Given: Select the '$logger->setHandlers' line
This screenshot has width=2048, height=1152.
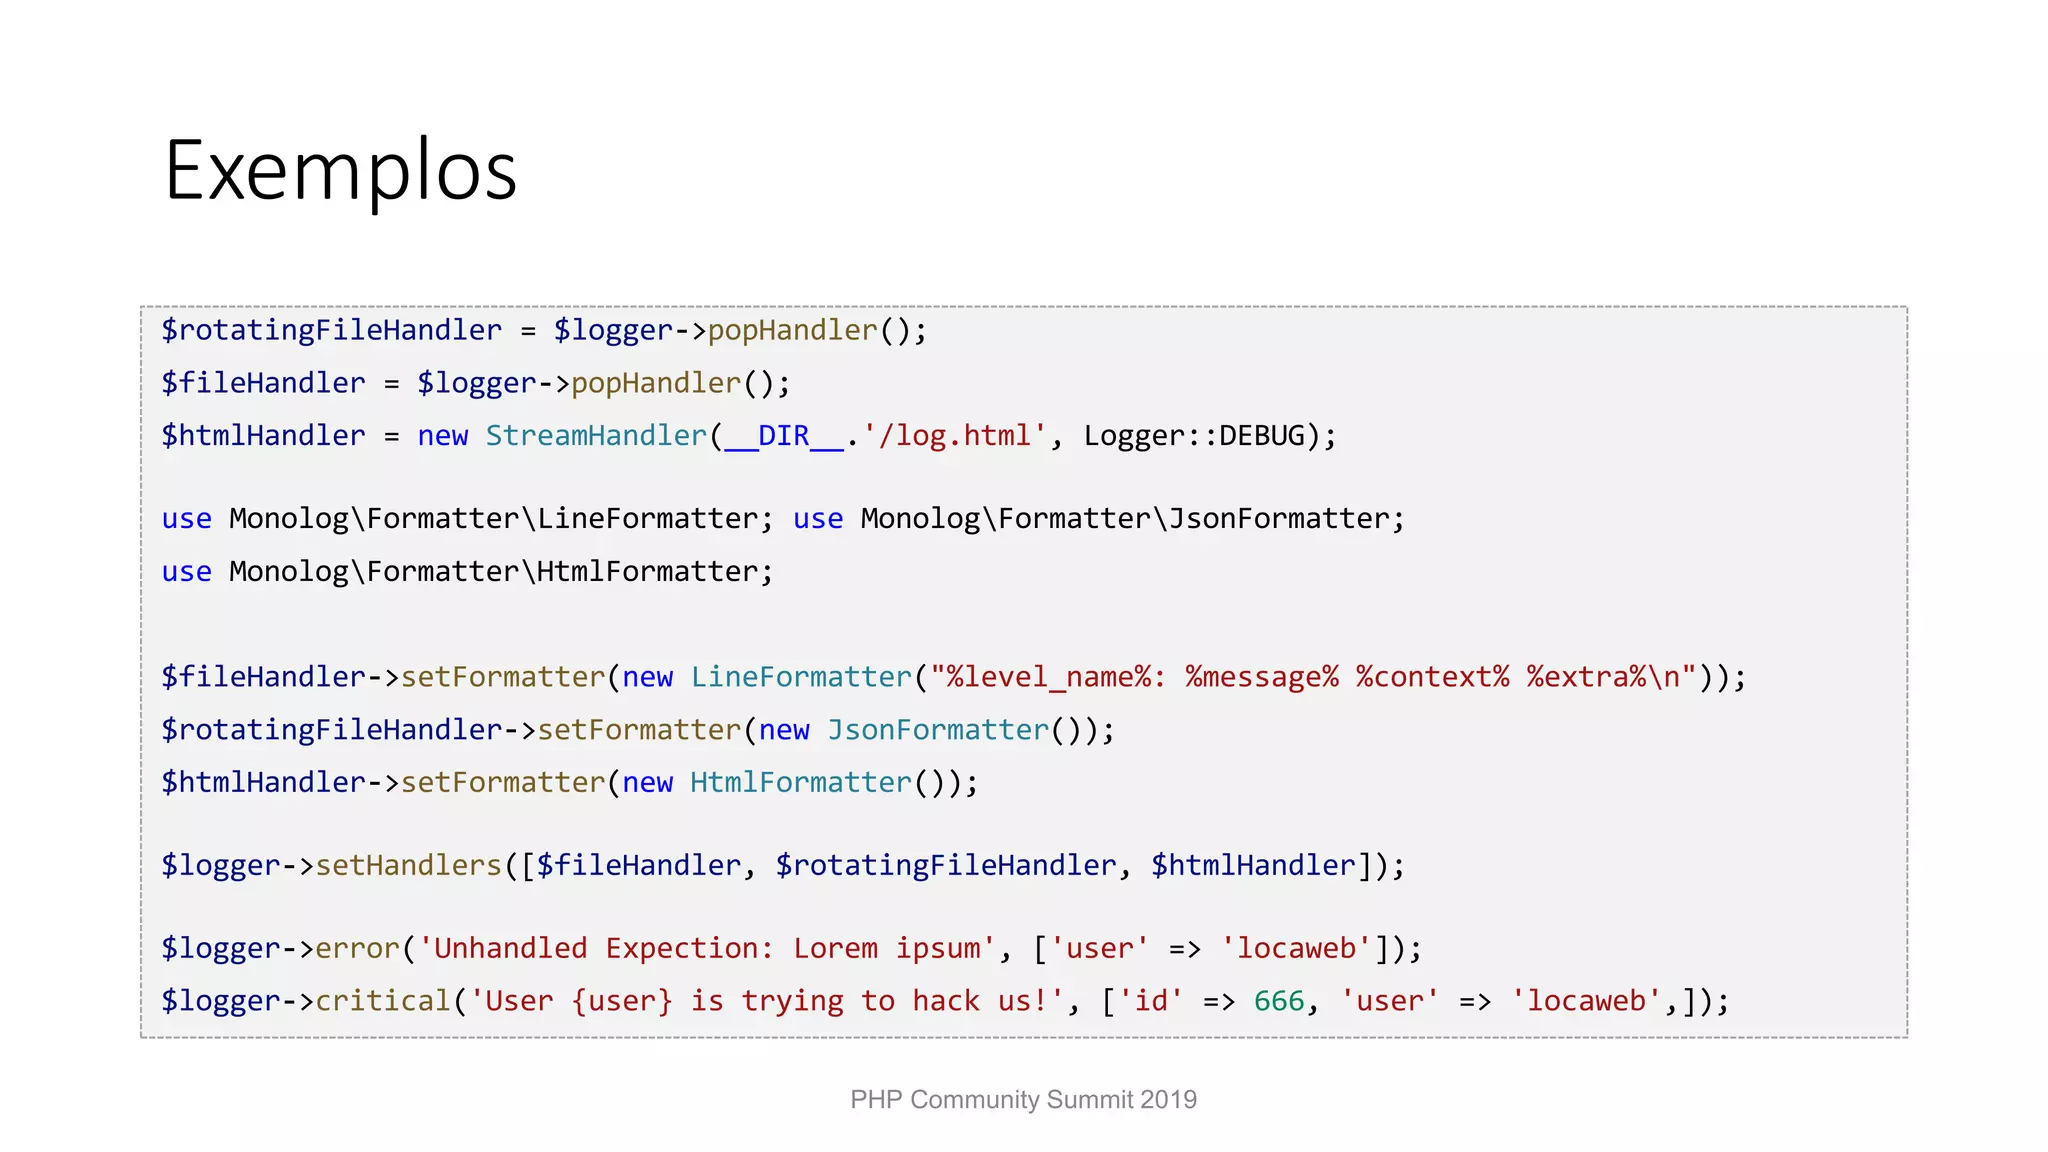Looking at the screenshot, I should (783, 865).
